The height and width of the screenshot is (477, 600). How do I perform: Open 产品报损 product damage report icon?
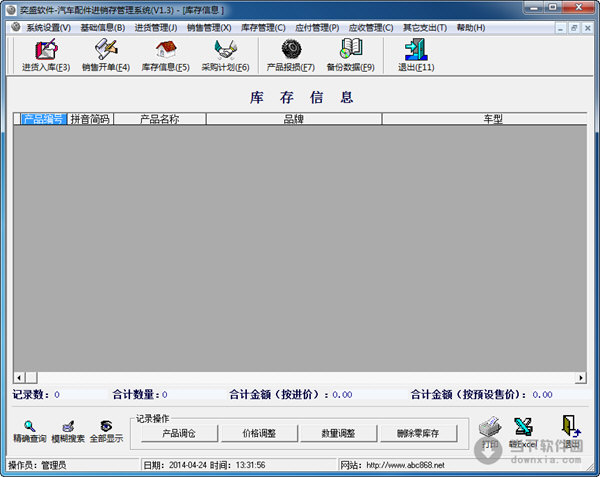coord(291,50)
